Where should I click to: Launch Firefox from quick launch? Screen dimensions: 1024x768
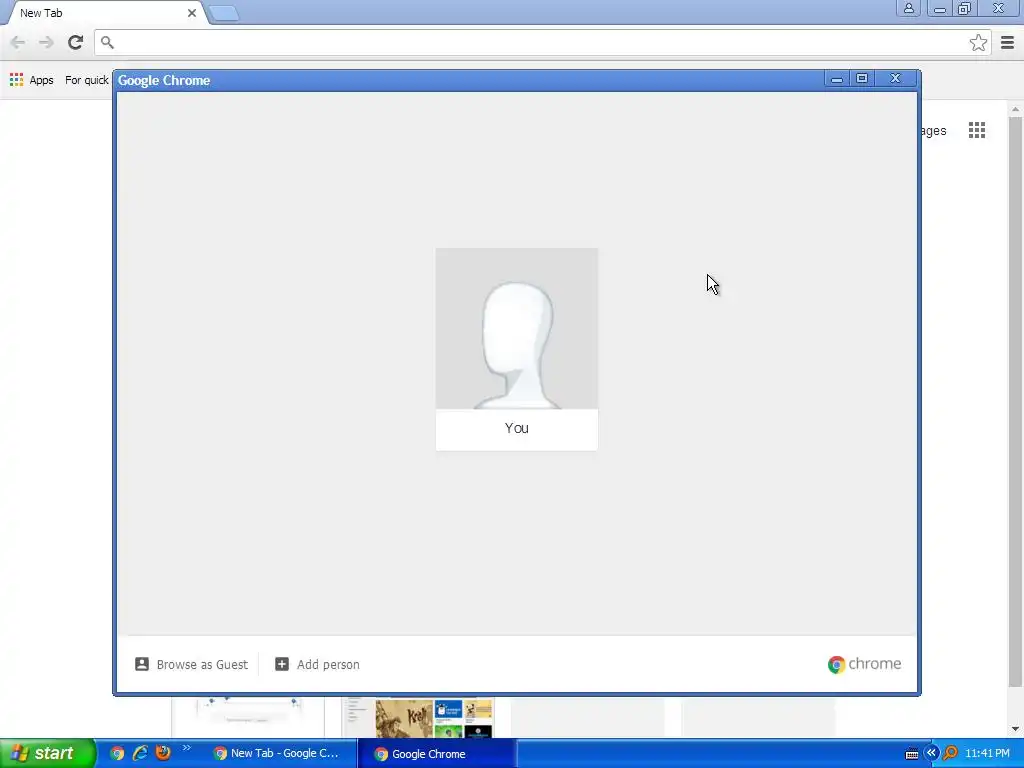pos(163,753)
